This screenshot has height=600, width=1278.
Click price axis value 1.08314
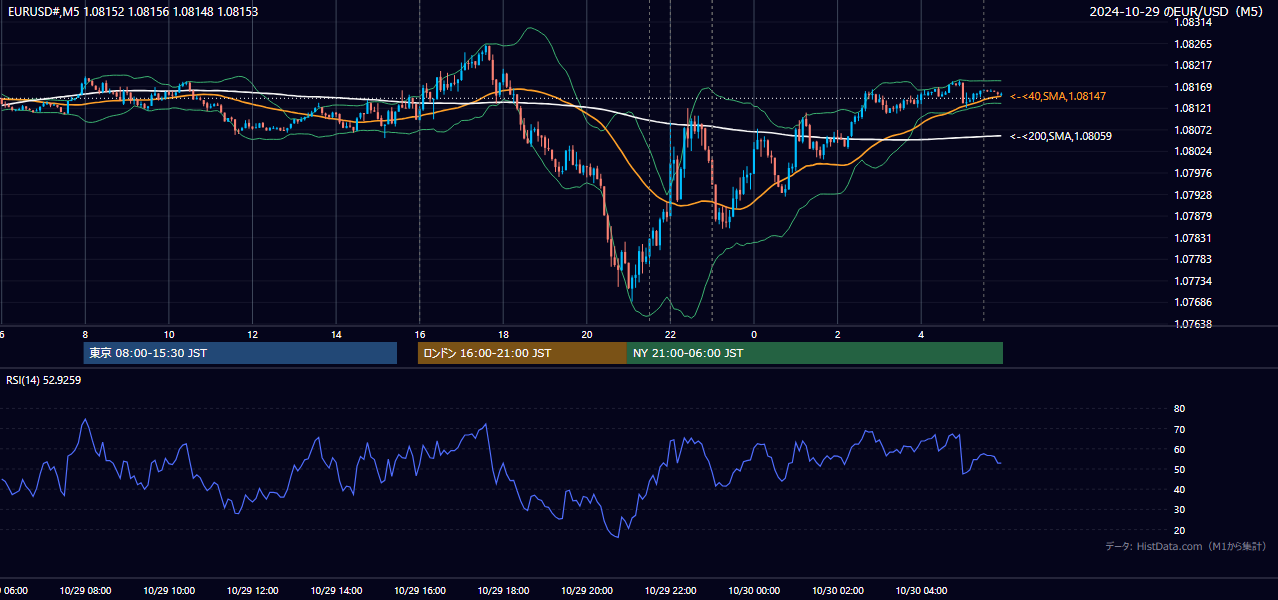pyautogui.click(x=1193, y=22)
